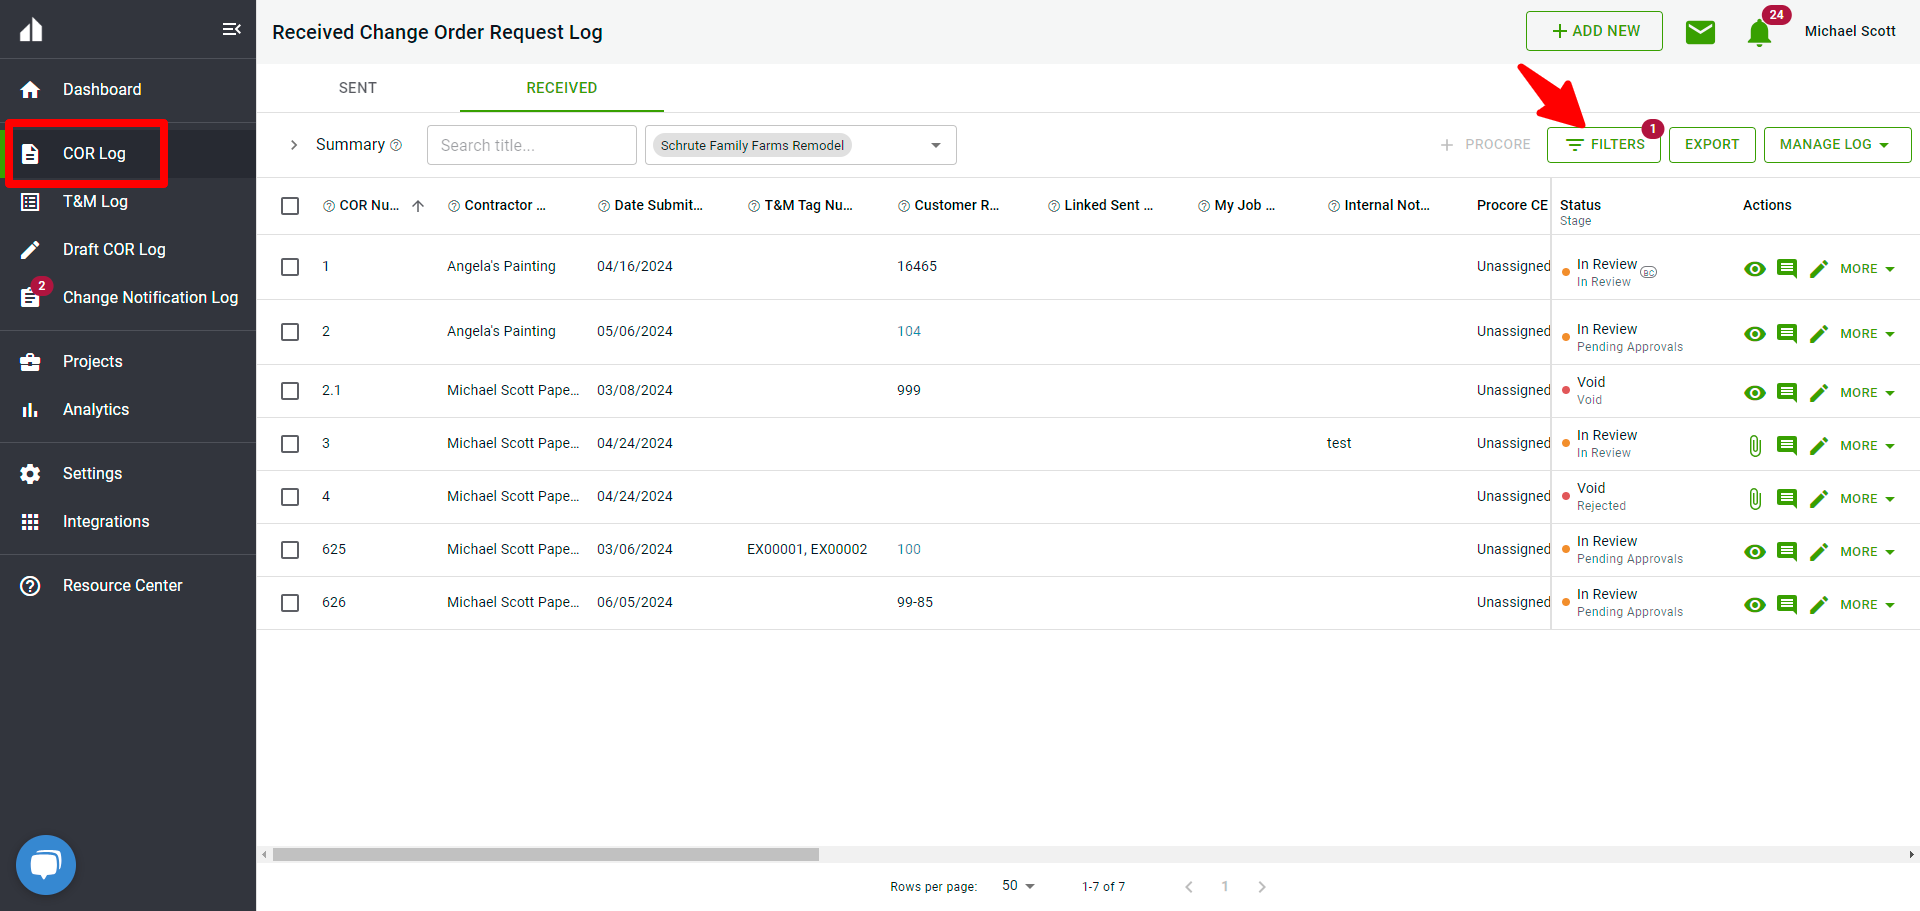Click the Search title input field

pyautogui.click(x=531, y=146)
